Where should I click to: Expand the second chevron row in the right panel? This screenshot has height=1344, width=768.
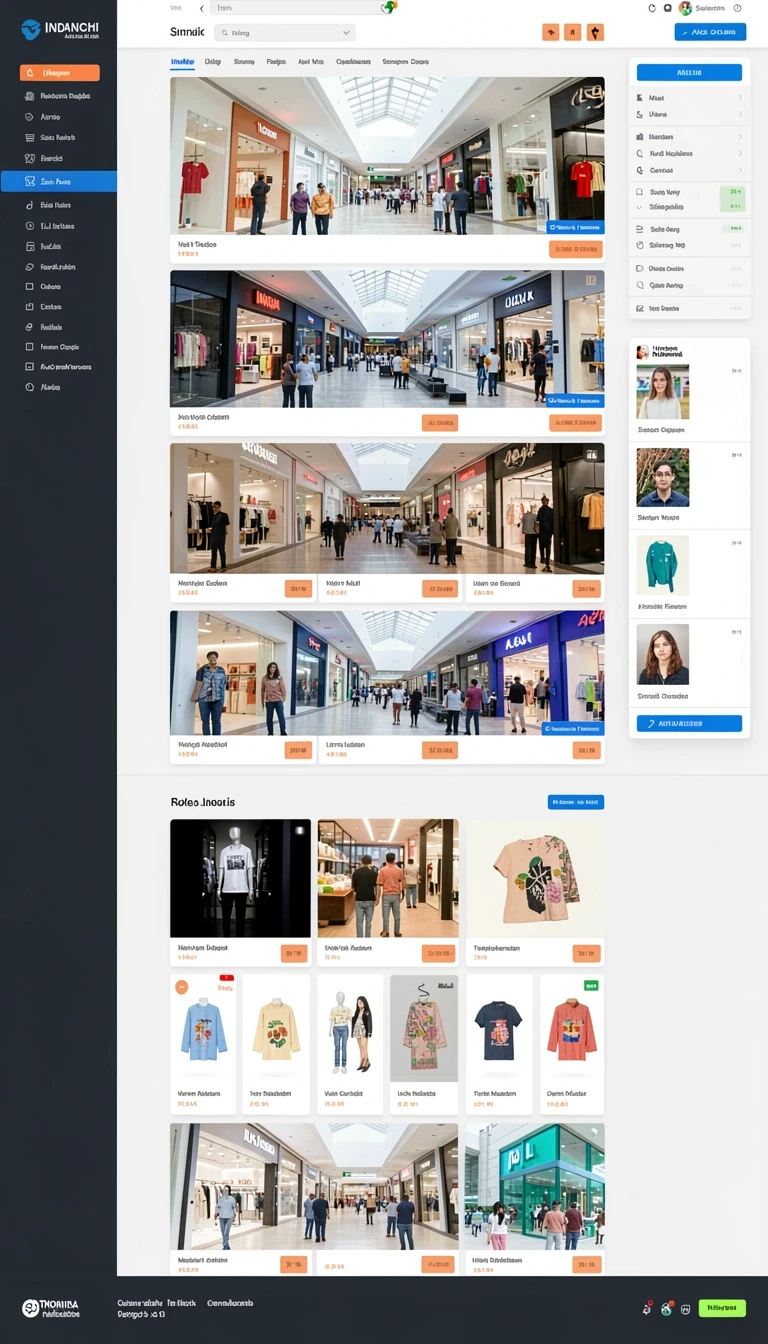coord(689,115)
